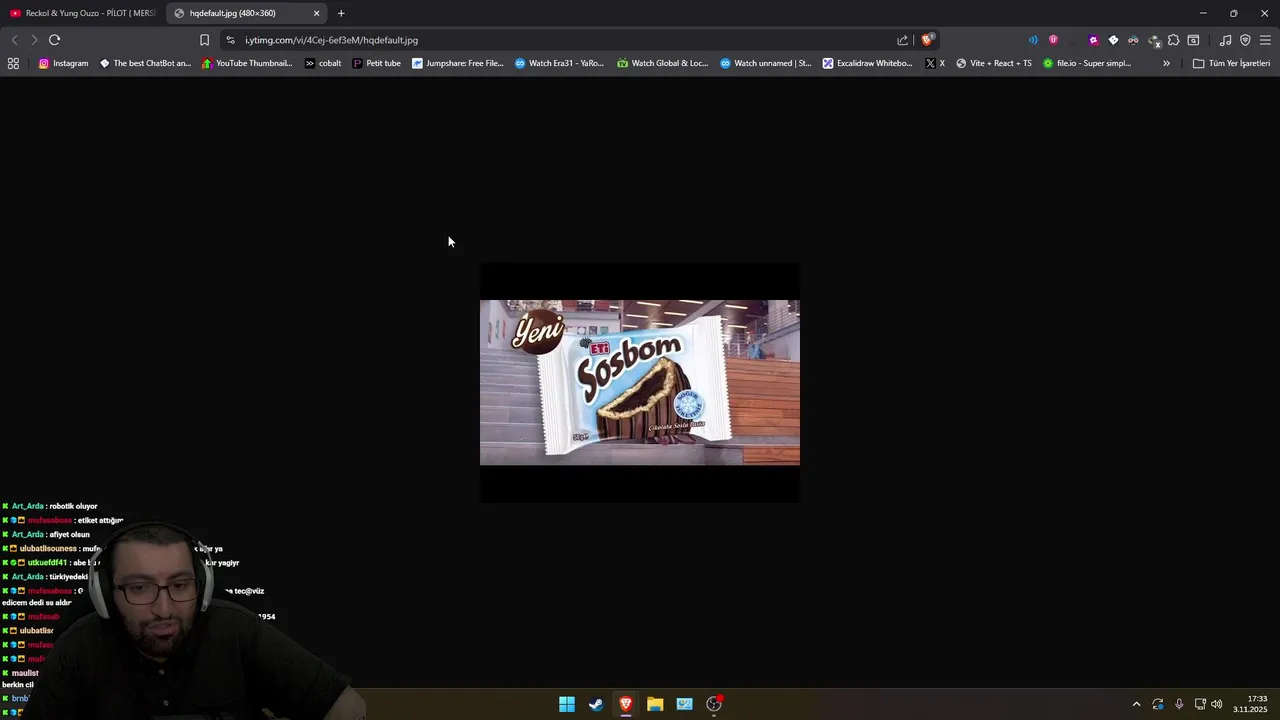Toggle the sidebar panel icon
The image size is (1280, 720).
point(1193,40)
